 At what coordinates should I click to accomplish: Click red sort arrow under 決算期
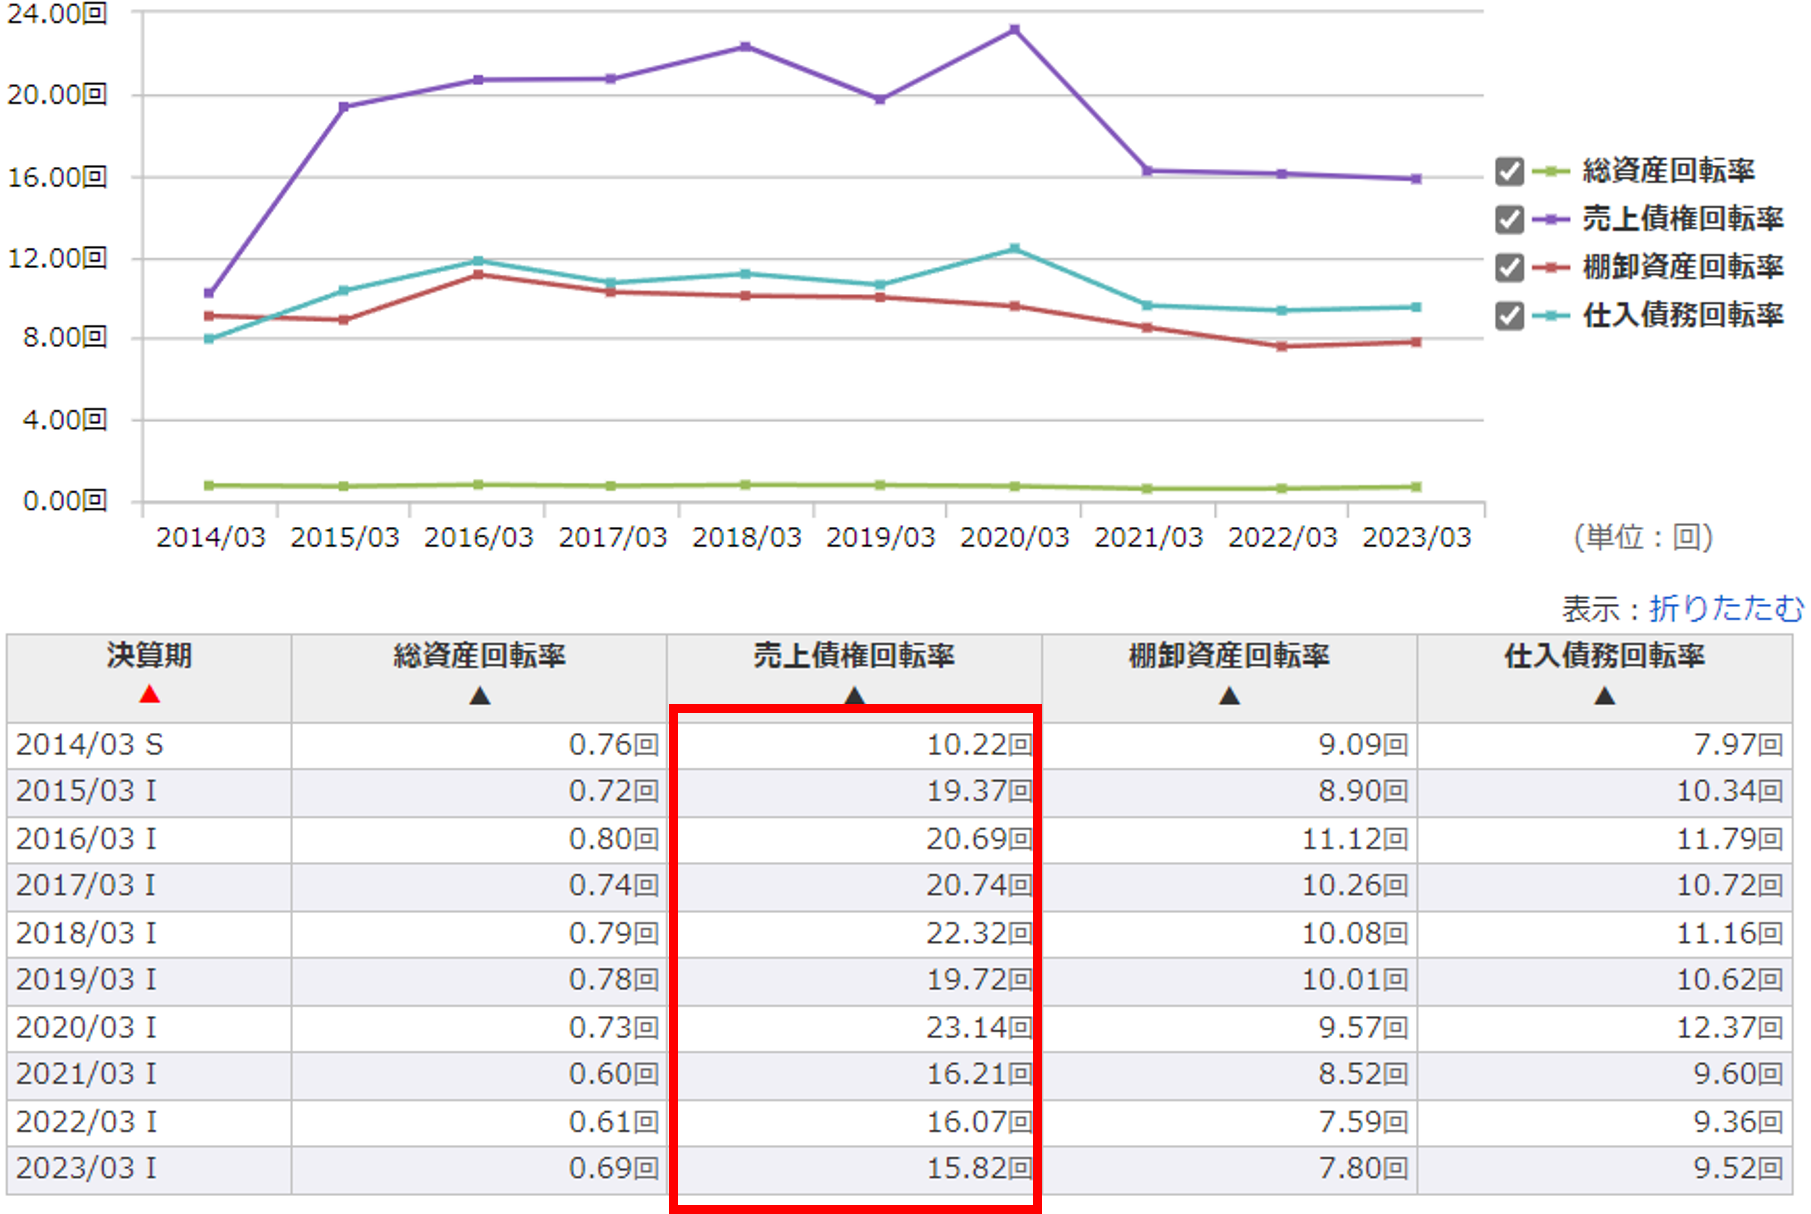point(149,694)
